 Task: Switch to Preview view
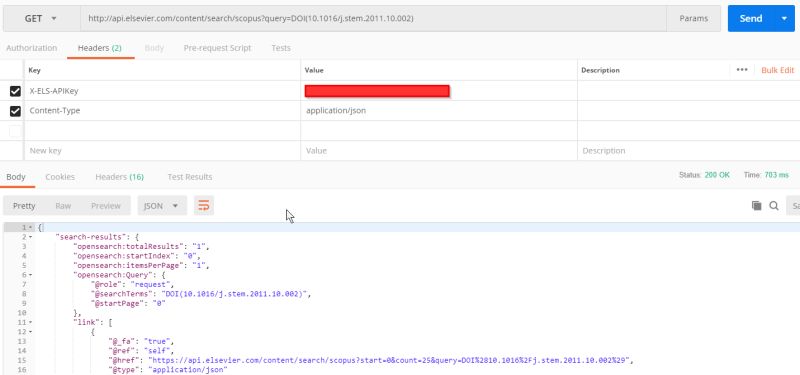pyautogui.click(x=106, y=206)
